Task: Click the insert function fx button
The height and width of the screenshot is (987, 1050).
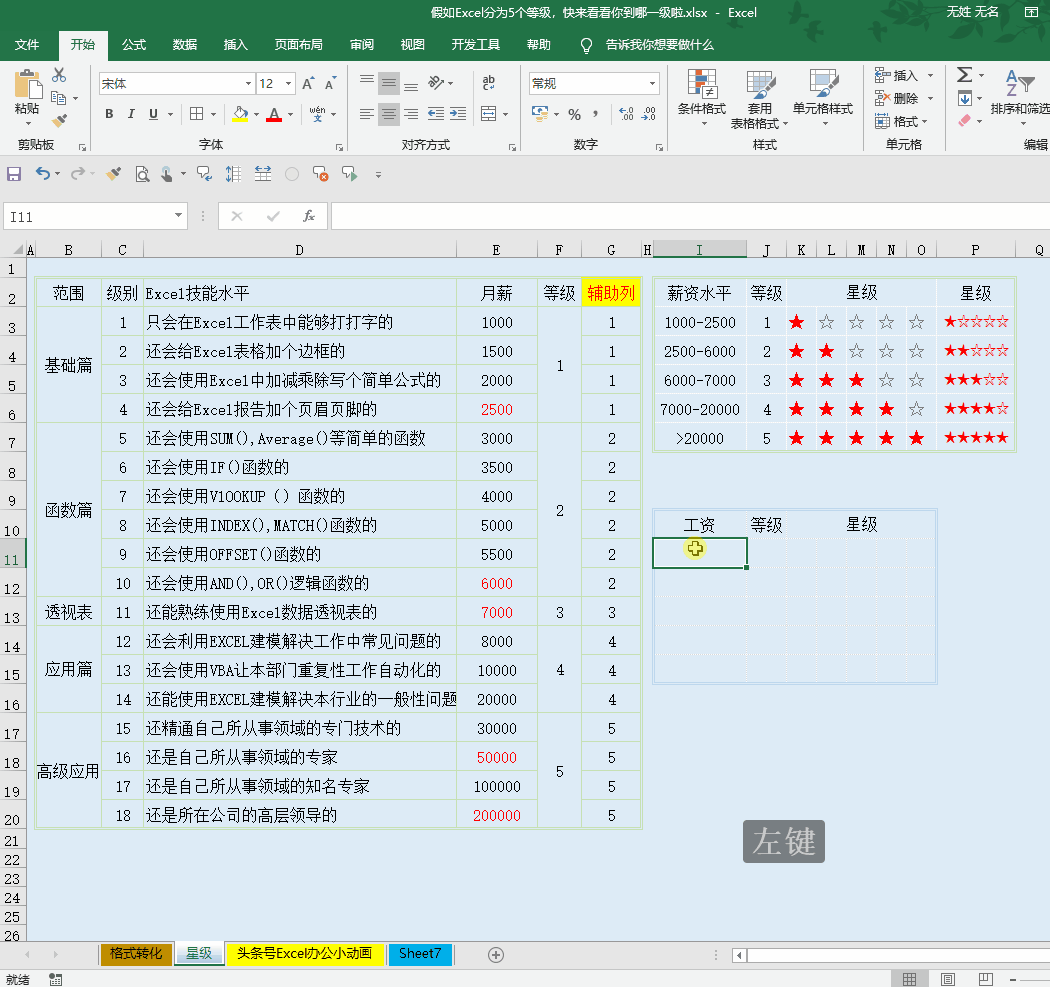Action: tap(309, 216)
